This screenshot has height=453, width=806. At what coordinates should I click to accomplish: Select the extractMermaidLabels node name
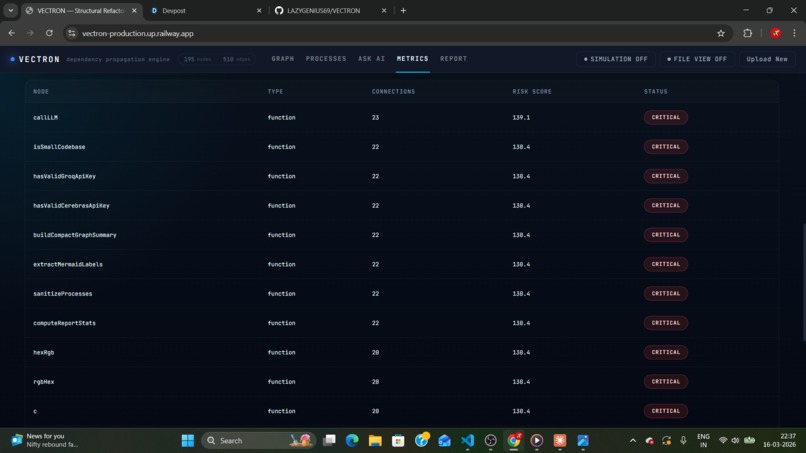tap(68, 264)
